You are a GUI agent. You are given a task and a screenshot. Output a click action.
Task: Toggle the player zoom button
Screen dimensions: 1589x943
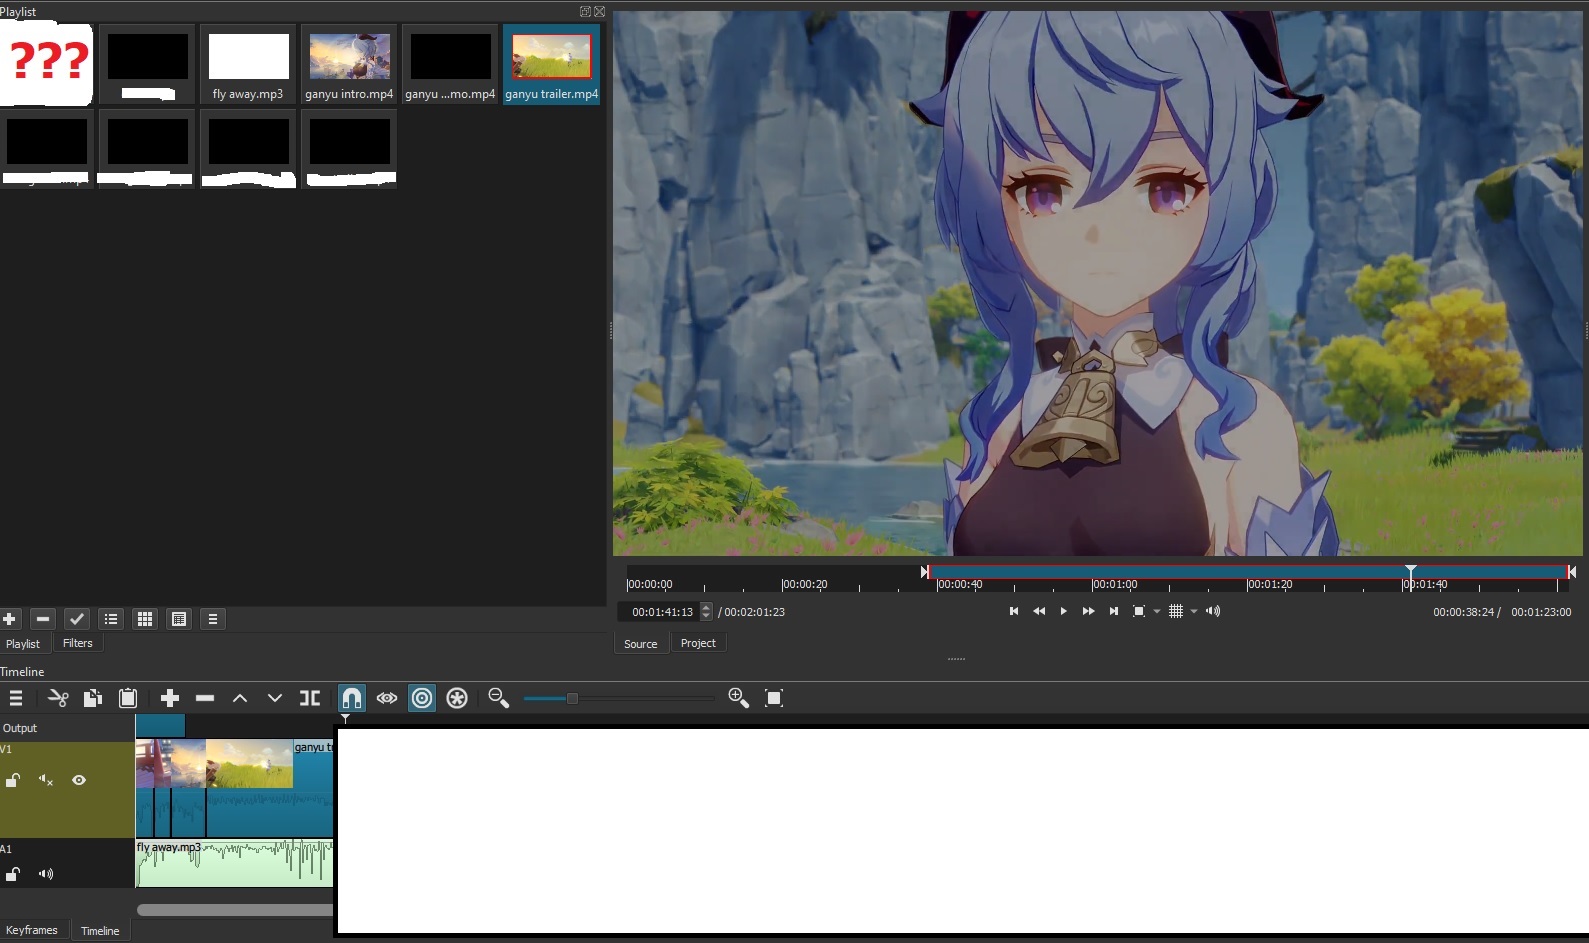click(1138, 611)
